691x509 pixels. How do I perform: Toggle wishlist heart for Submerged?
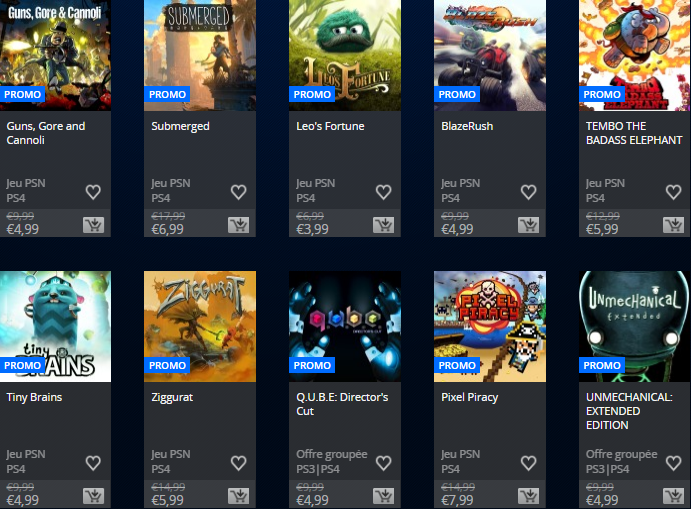238,192
